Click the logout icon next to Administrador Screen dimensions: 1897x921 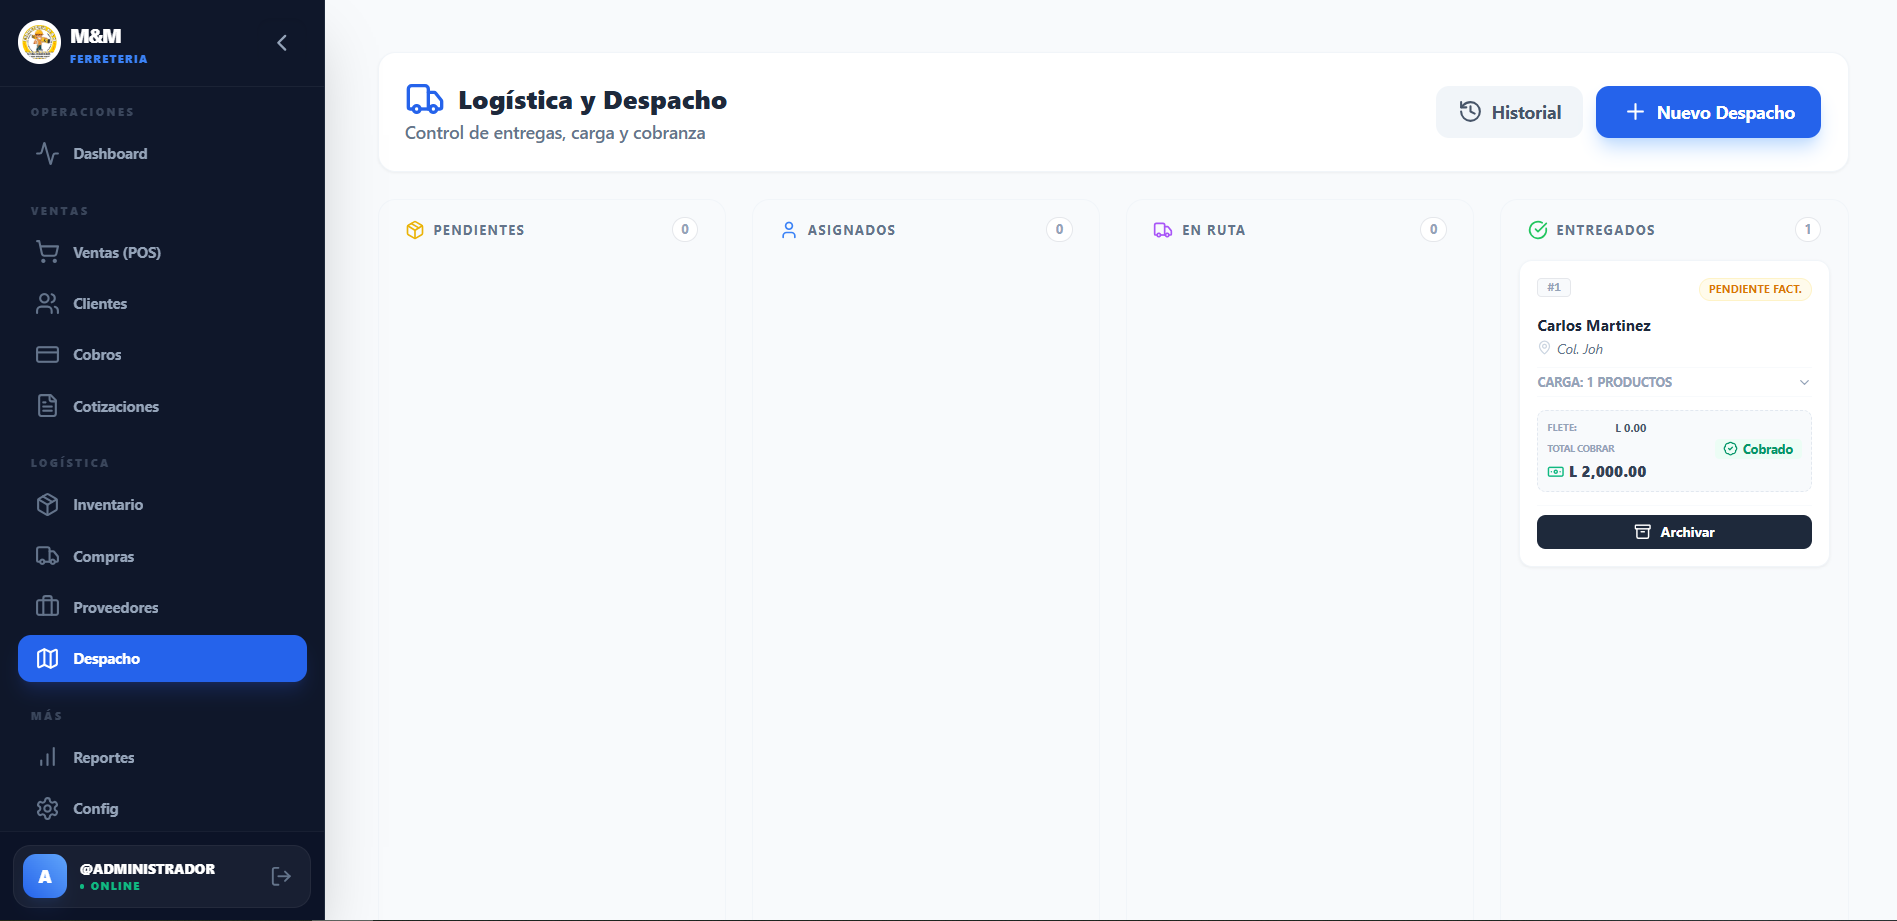point(281,876)
